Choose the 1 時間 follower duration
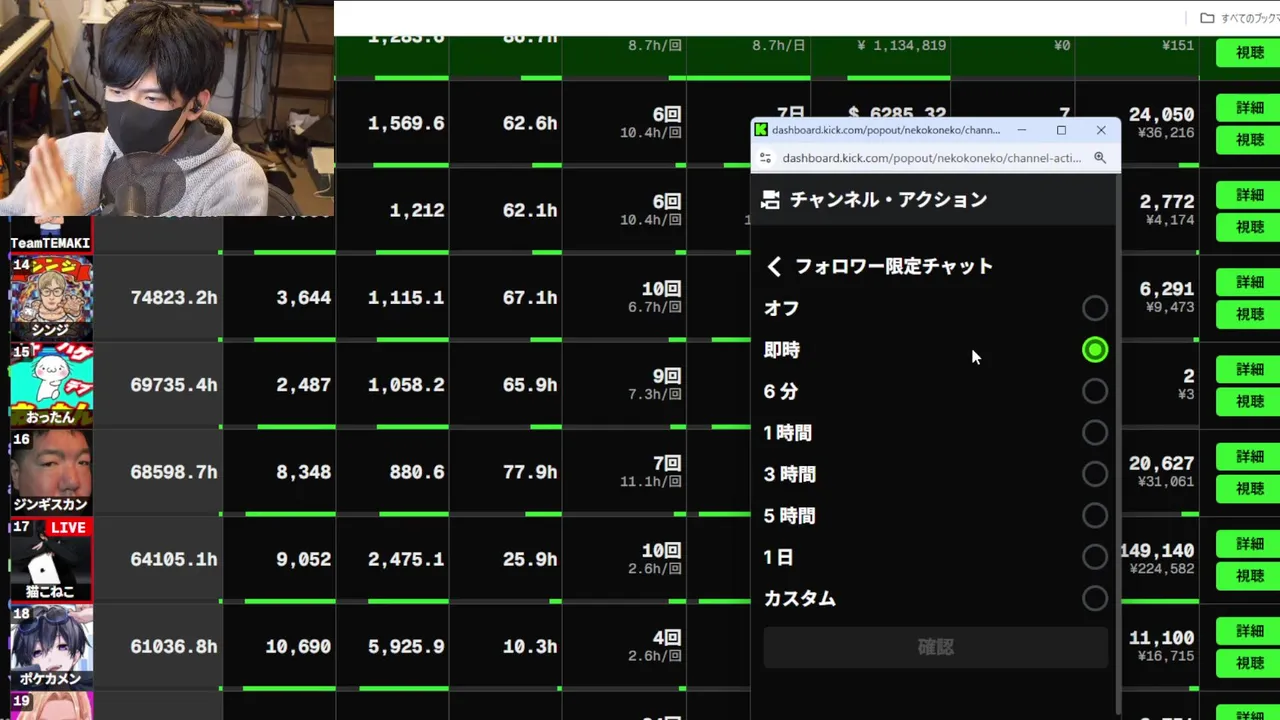This screenshot has height=720, width=1280. coord(1095,433)
